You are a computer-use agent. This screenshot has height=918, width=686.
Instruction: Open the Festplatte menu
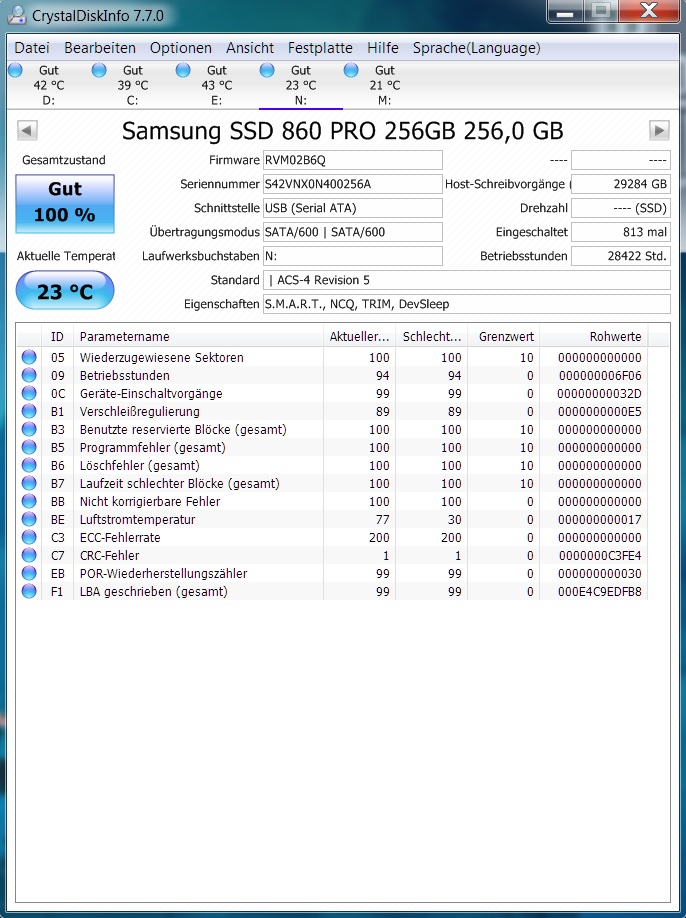coord(320,48)
